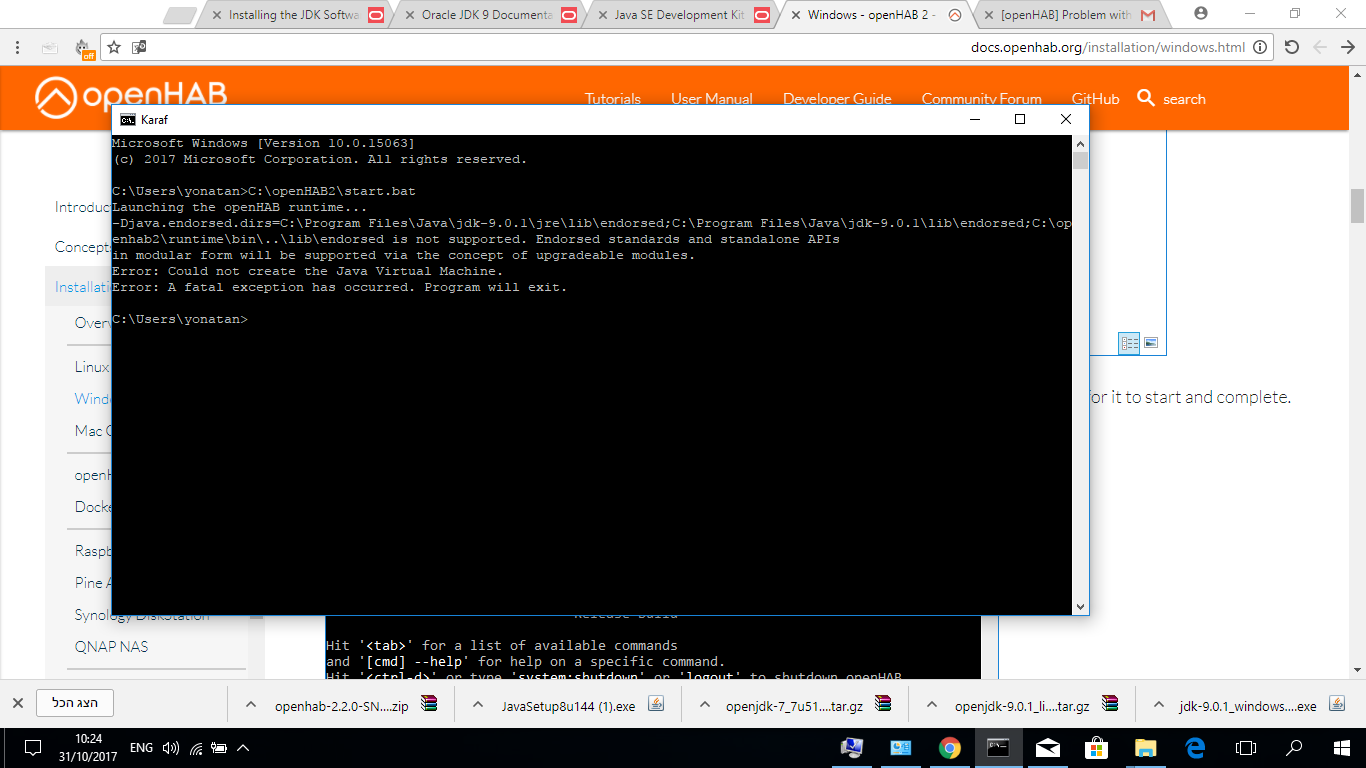Expand options for jdk-9.0.1_windows exe download
Image resolution: width=1366 pixels, height=768 pixels.
(x=1158, y=705)
